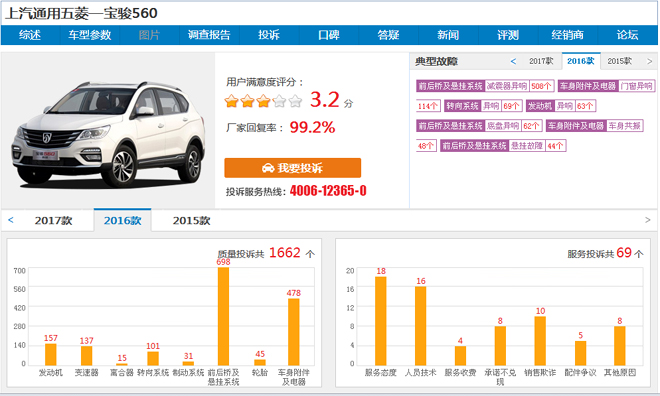Screen dimensions: 660x396
Task: Select 2015款 in the 典型故障 panel
Action: 620,61
